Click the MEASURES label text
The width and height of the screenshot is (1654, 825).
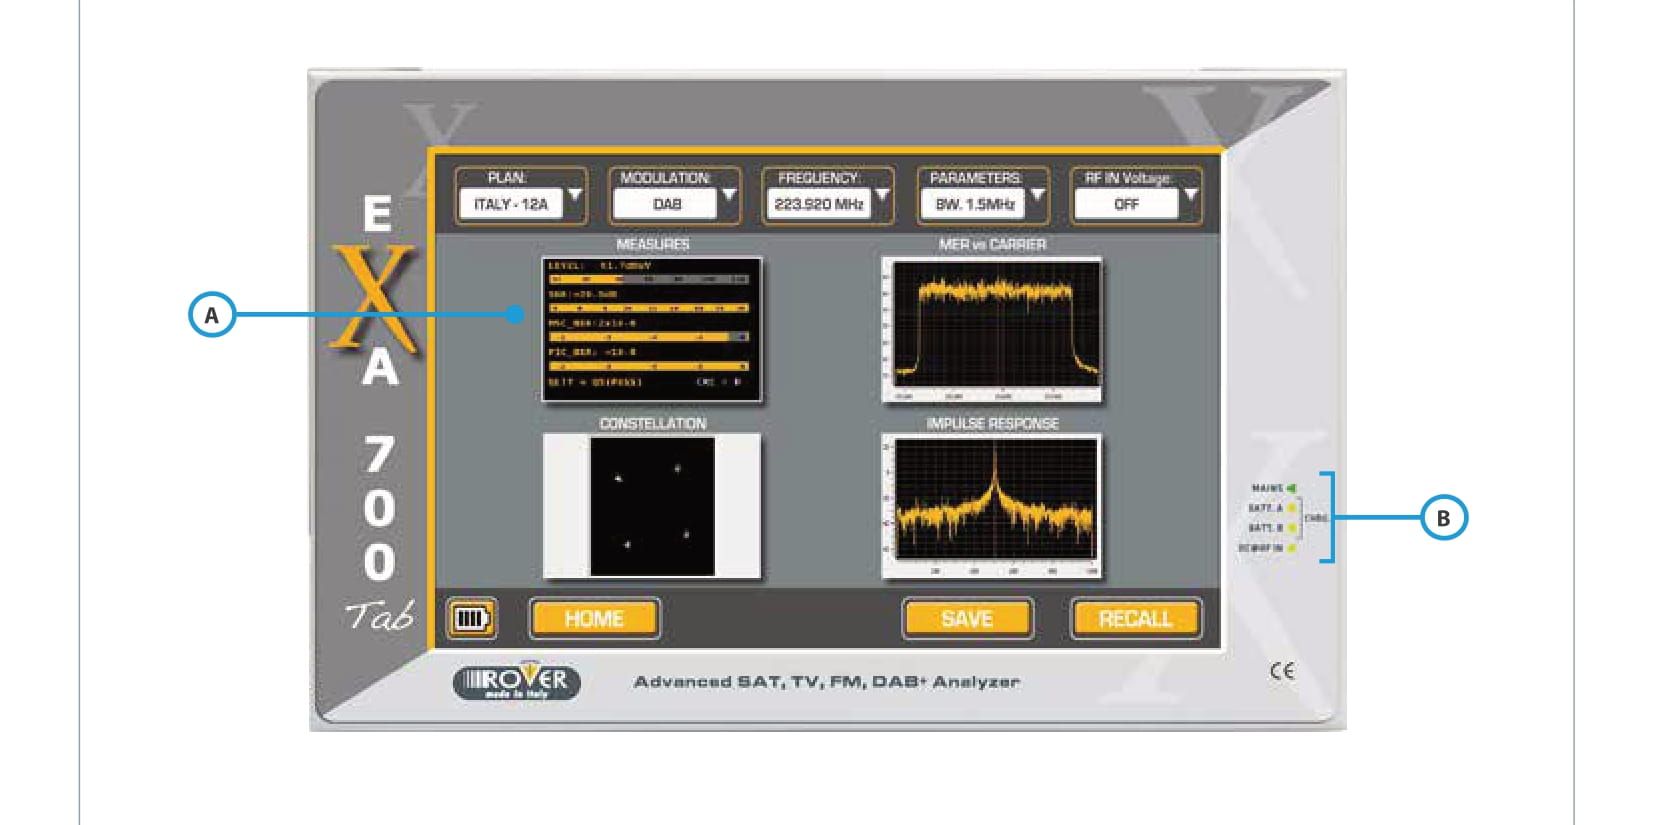pyautogui.click(x=652, y=244)
